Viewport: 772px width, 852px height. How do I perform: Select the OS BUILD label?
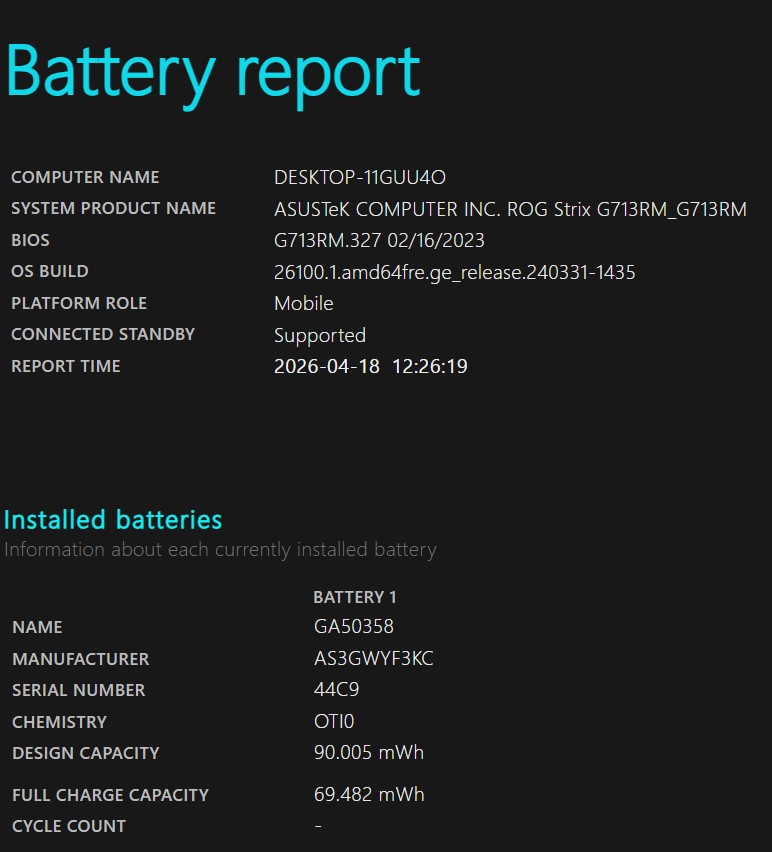pos(49,272)
